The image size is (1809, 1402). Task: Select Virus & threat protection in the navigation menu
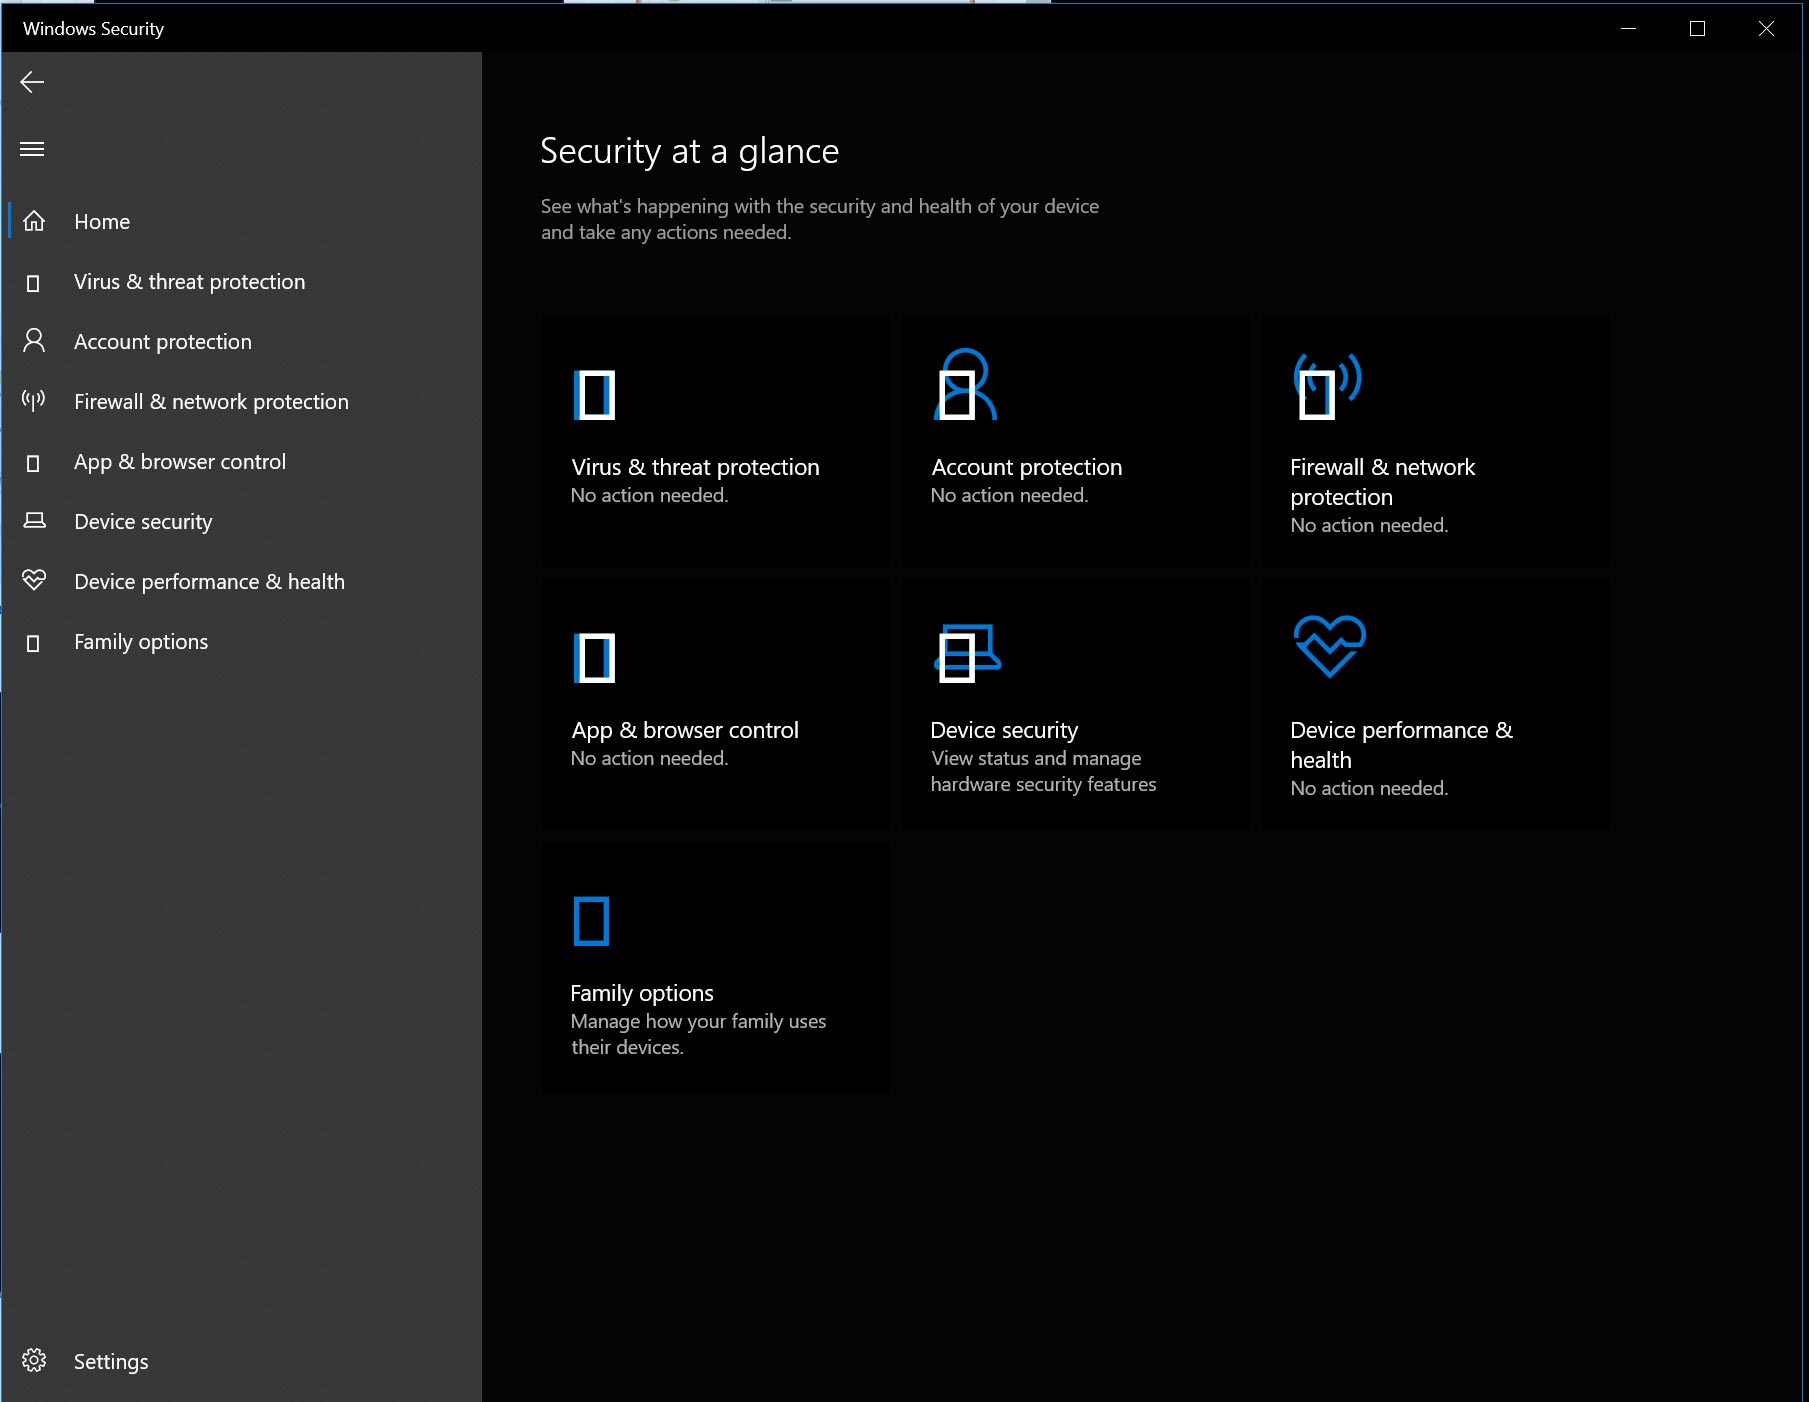coord(189,282)
